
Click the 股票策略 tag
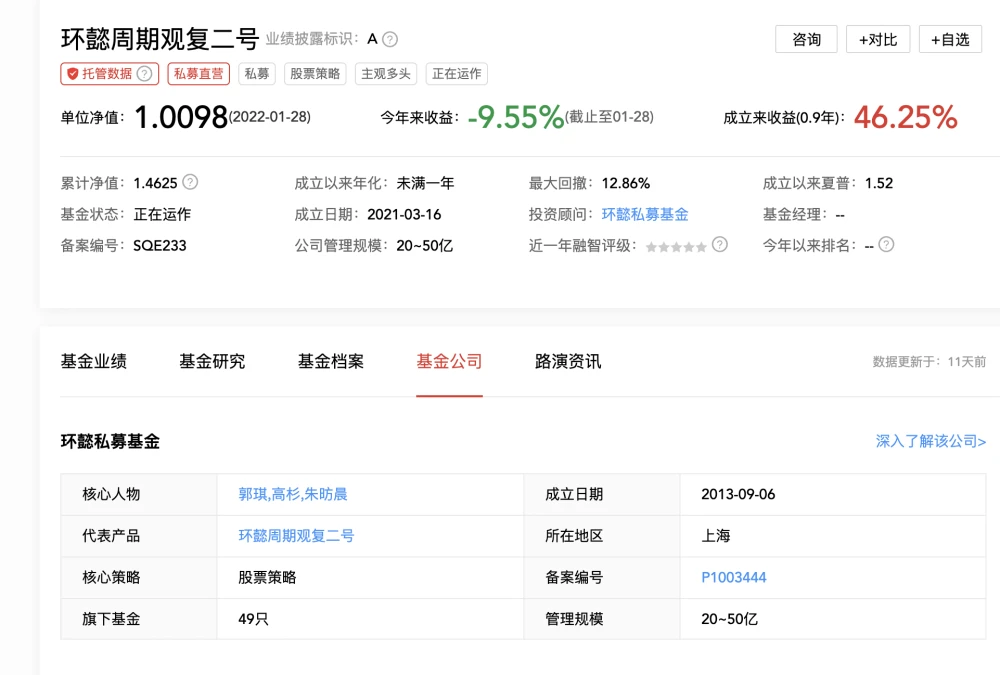coord(315,74)
